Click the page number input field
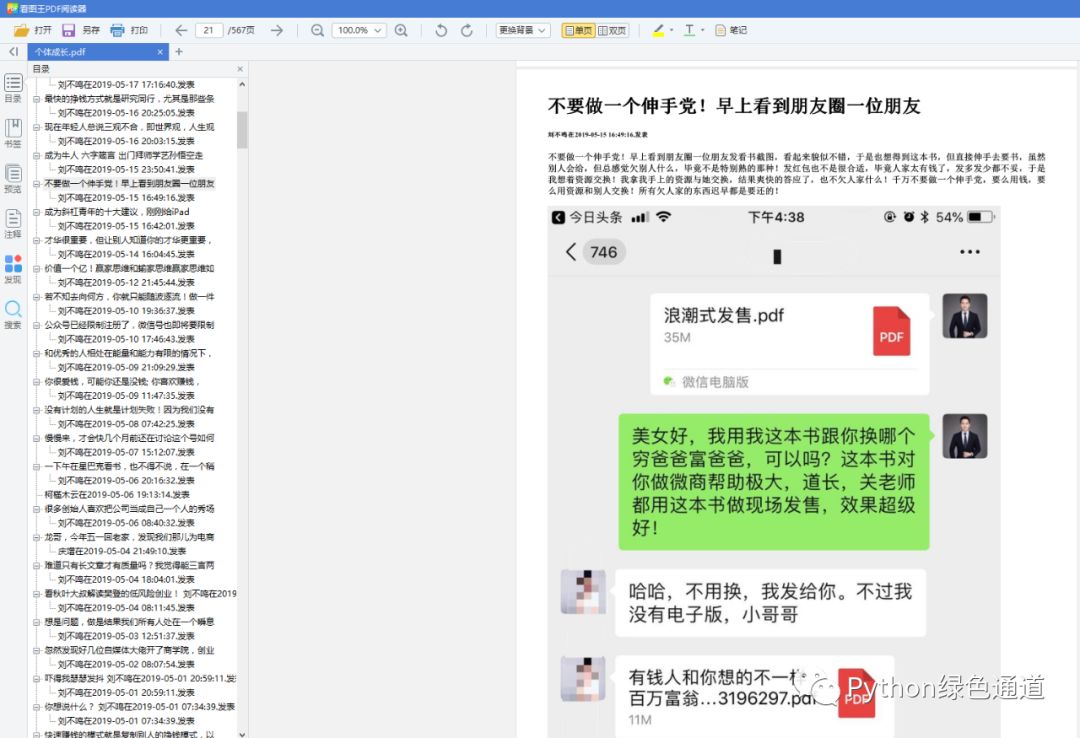 209,30
